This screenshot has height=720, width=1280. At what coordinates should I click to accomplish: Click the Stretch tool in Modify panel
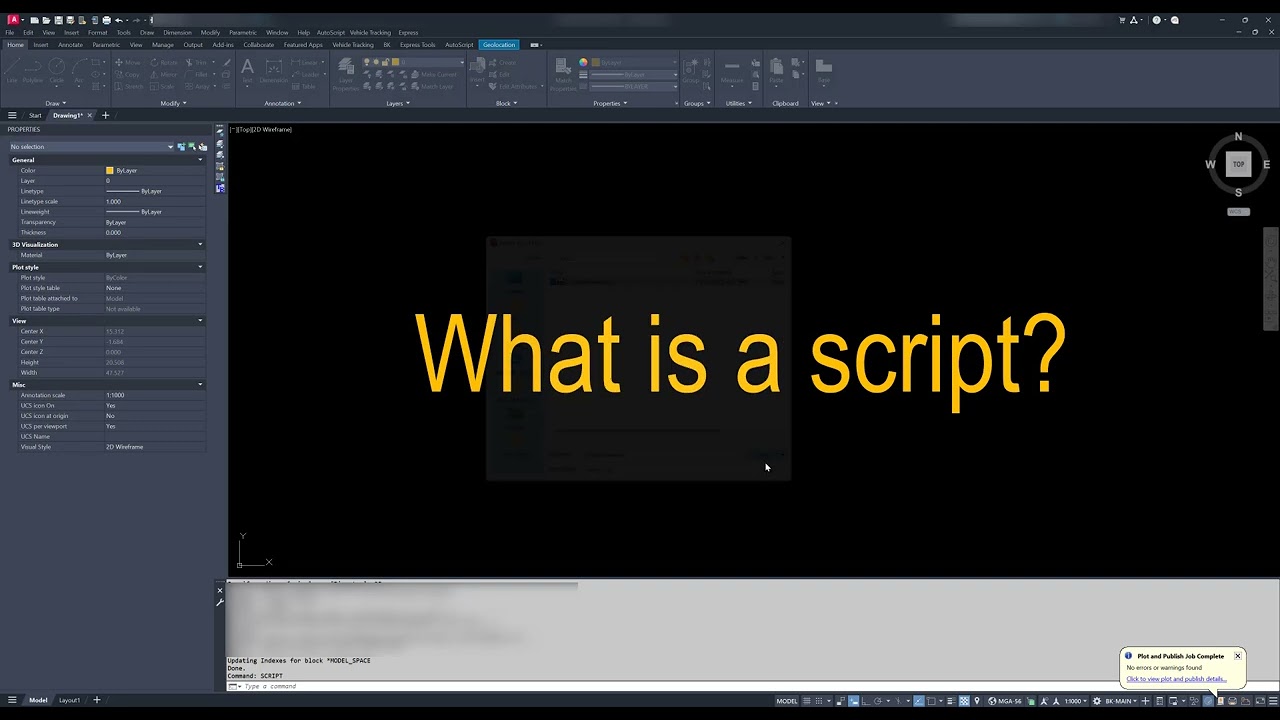(130, 86)
